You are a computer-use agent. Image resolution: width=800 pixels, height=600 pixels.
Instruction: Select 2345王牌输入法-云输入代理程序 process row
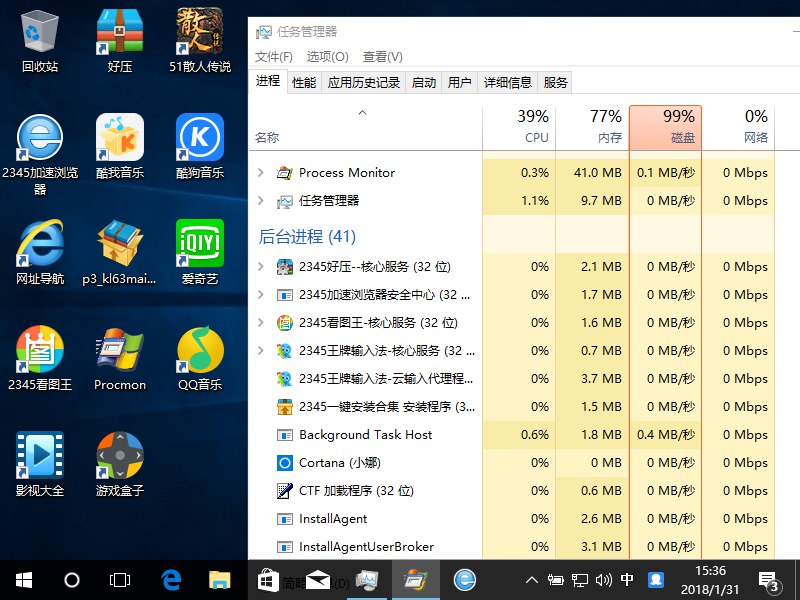[x=511, y=379]
